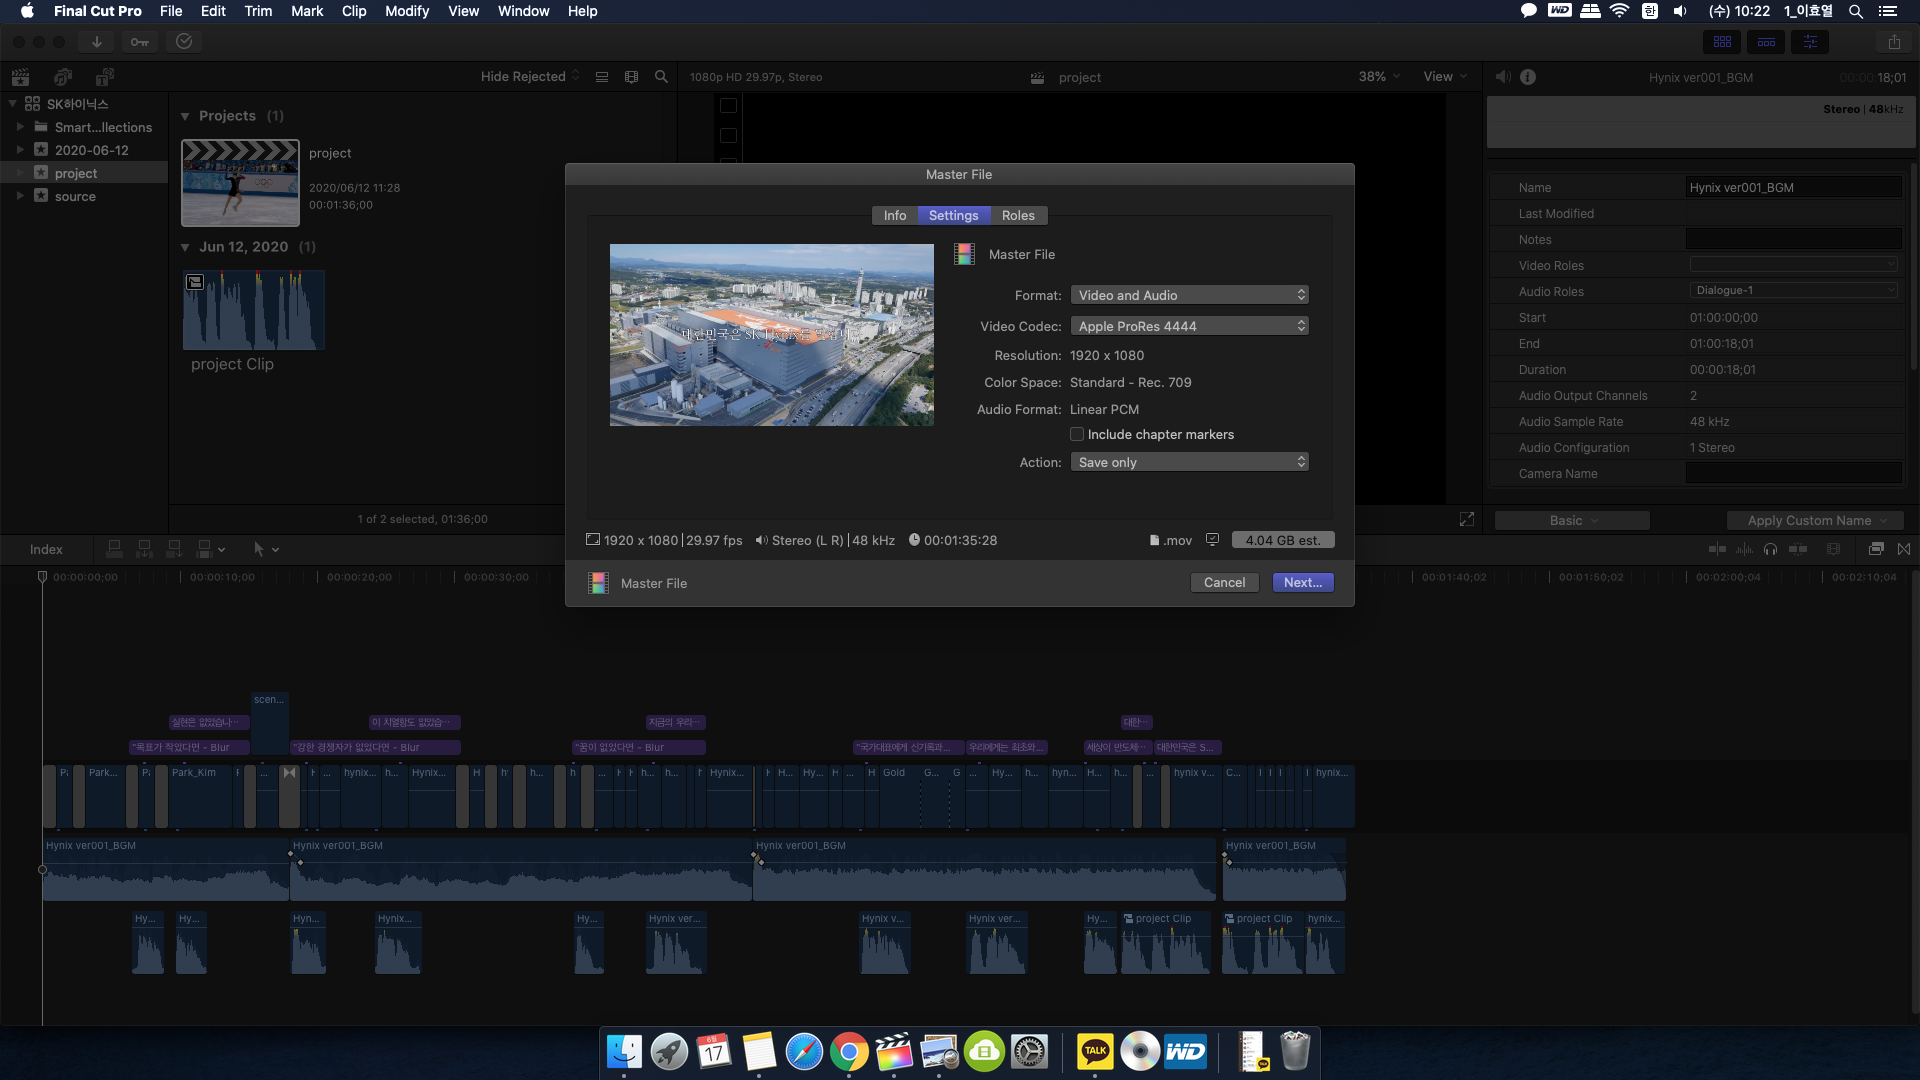Viewport: 1920px width, 1080px height.
Task: Click the Next... button
Action: pos(1302,583)
